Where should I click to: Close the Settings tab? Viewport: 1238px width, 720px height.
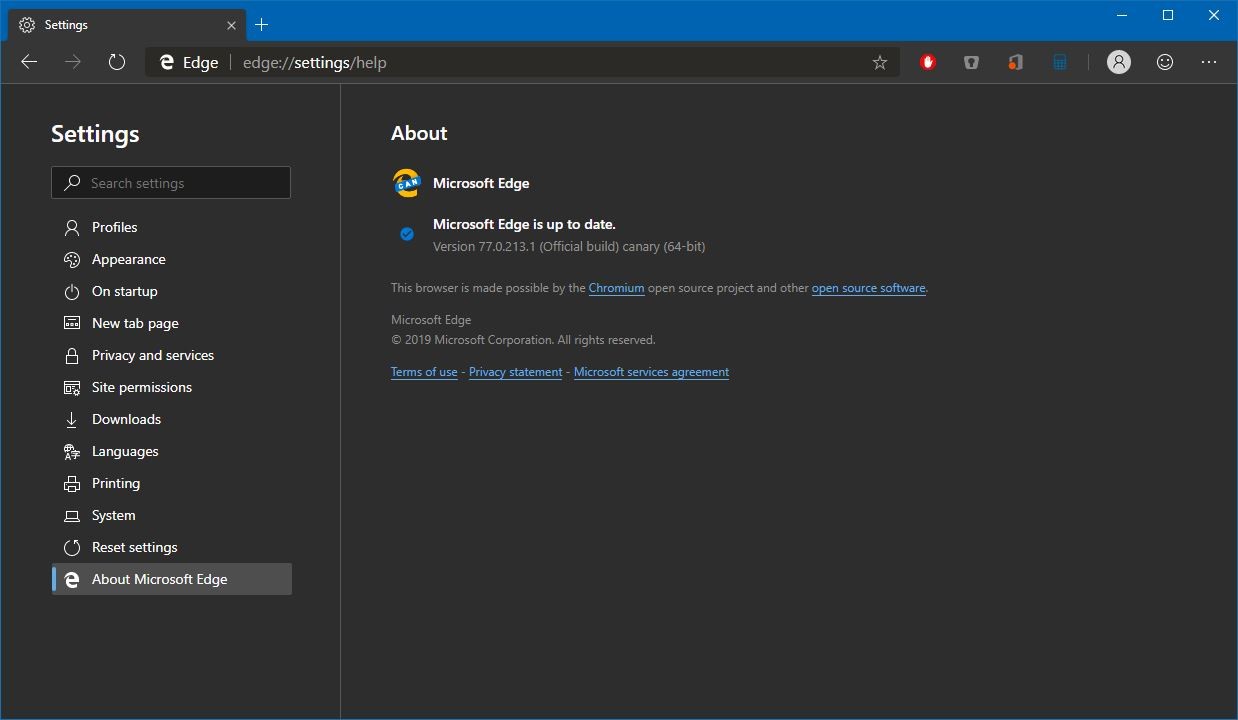coord(232,25)
